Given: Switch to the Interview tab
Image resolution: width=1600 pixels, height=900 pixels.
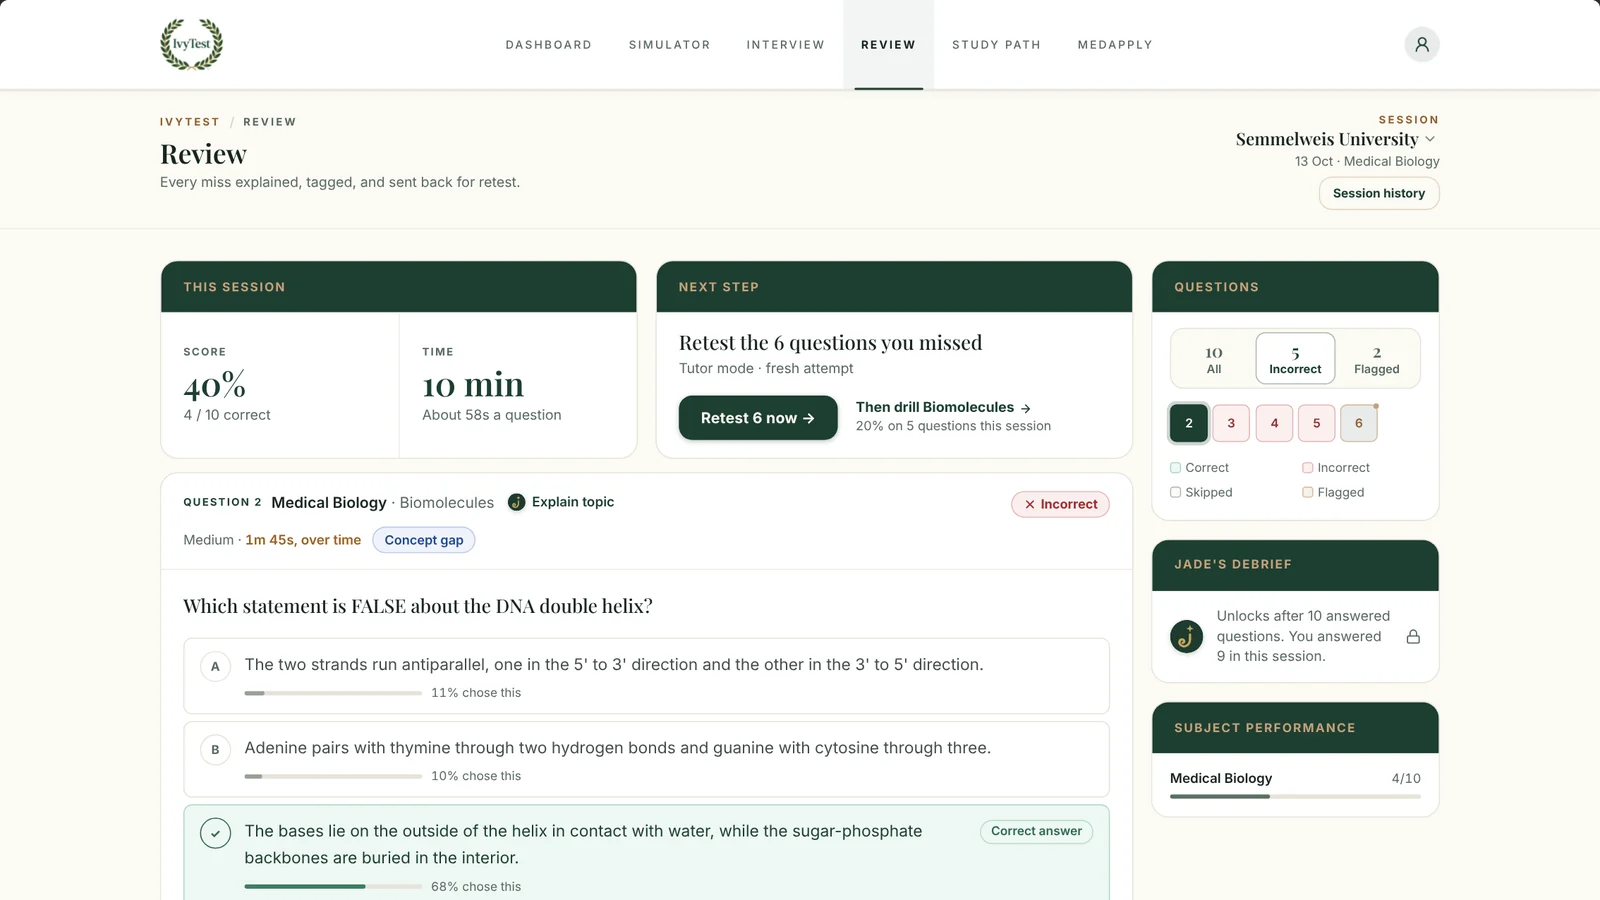Looking at the screenshot, I should [785, 45].
